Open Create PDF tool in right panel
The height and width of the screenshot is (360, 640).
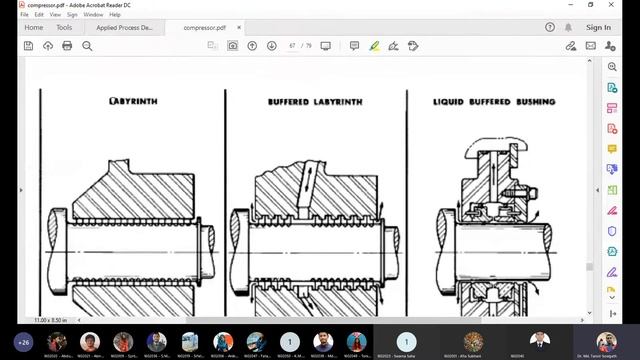[x=612, y=129]
